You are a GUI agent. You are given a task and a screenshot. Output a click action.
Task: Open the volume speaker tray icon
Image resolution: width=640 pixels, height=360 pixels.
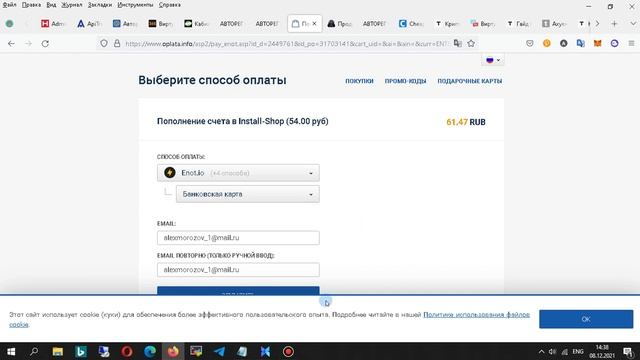[x=552, y=351]
